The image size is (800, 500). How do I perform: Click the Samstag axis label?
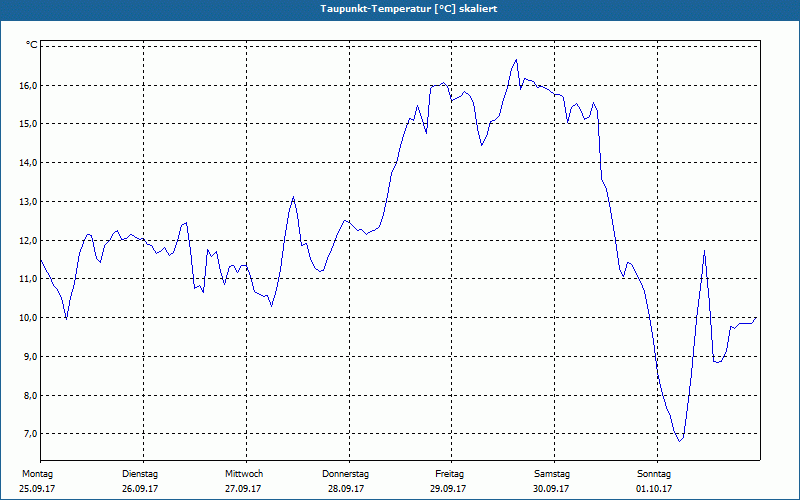[x=552, y=474]
